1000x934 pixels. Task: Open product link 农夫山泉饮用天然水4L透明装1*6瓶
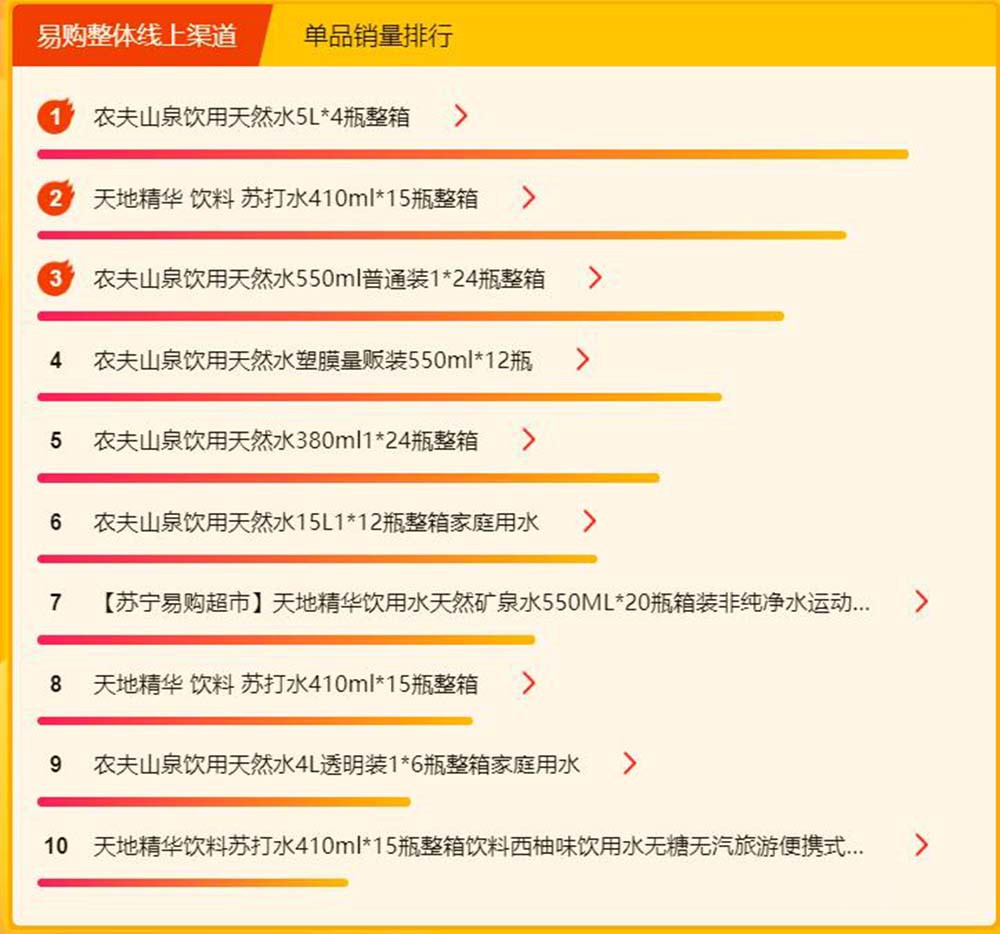pyautogui.click(x=336, y=764)
